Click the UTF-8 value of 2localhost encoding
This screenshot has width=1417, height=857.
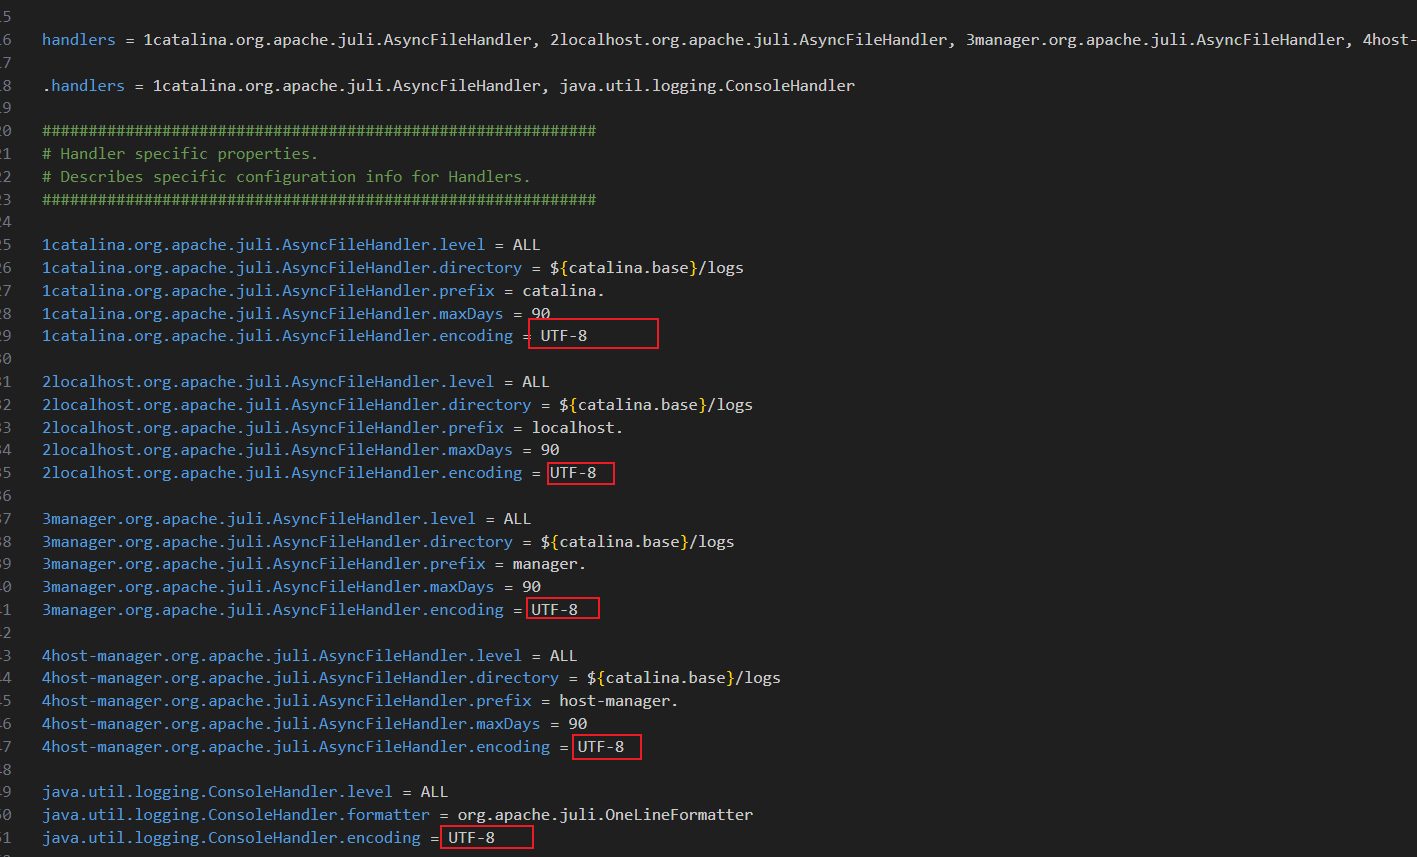(x=573, y=473)
